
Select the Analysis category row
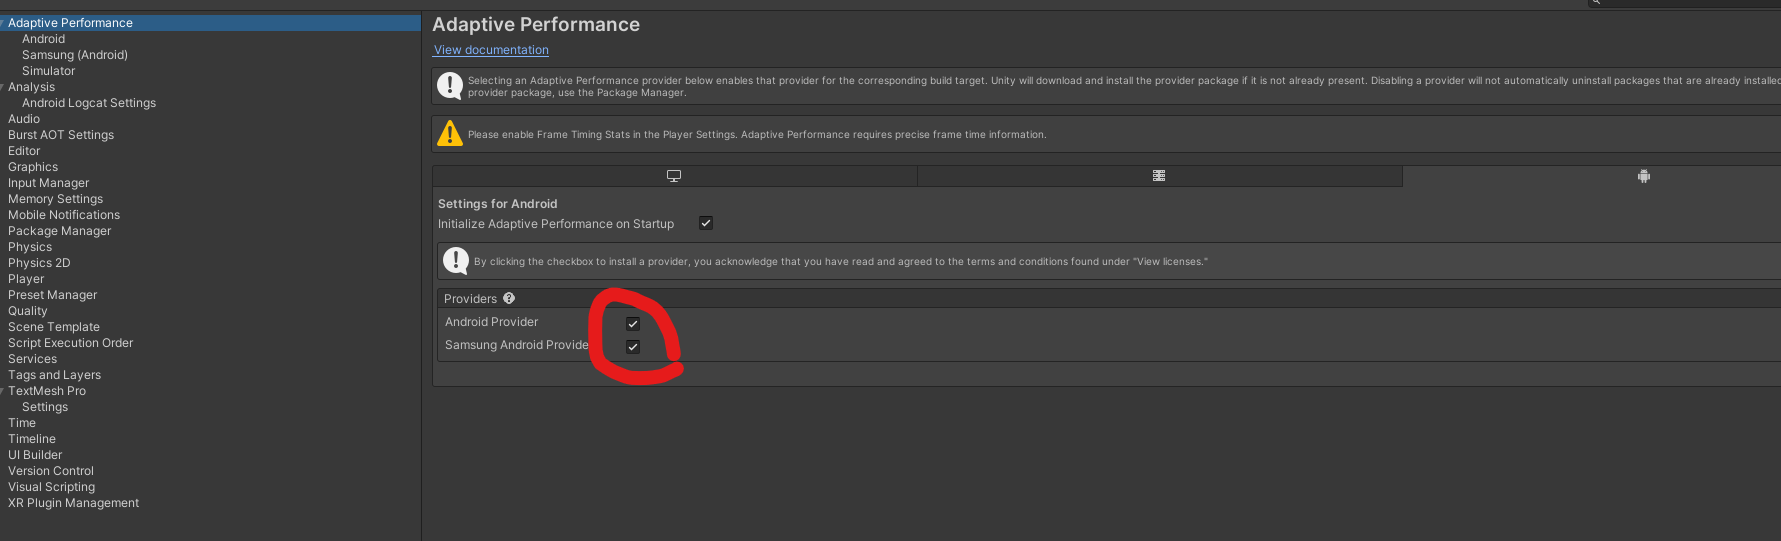[210, 87]
